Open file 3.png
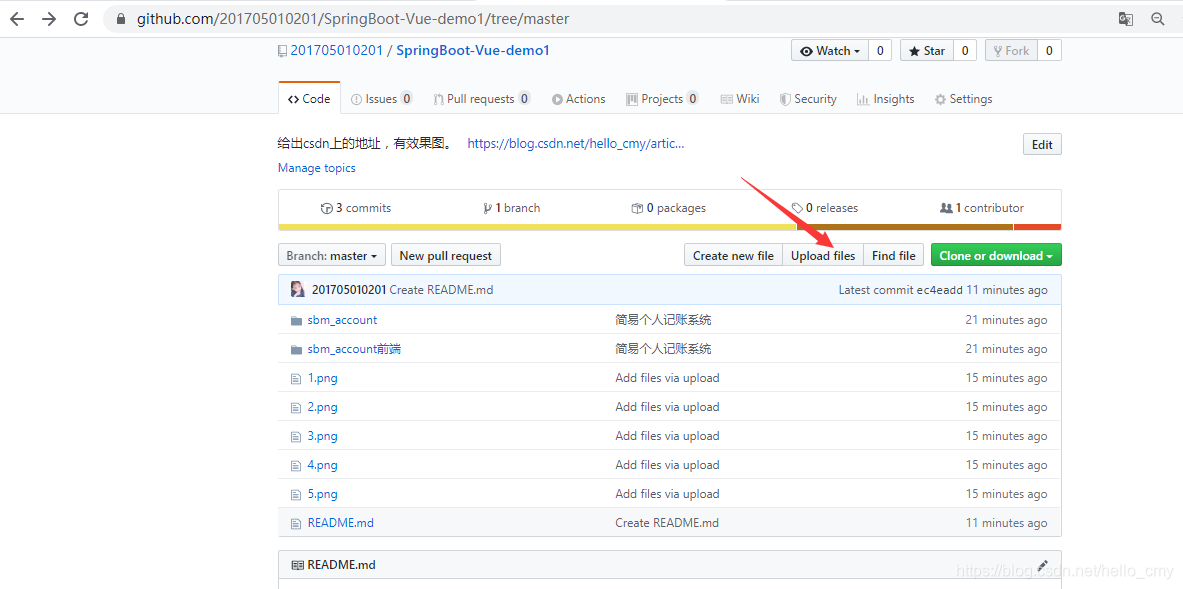 tap(322, 436)
